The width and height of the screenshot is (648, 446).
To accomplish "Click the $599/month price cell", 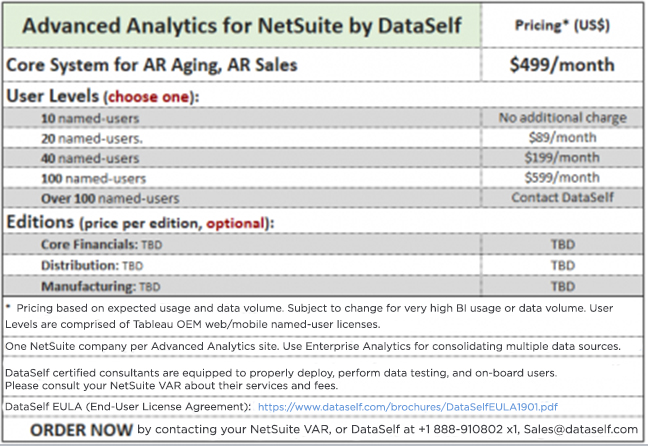I will coord(562,178).
